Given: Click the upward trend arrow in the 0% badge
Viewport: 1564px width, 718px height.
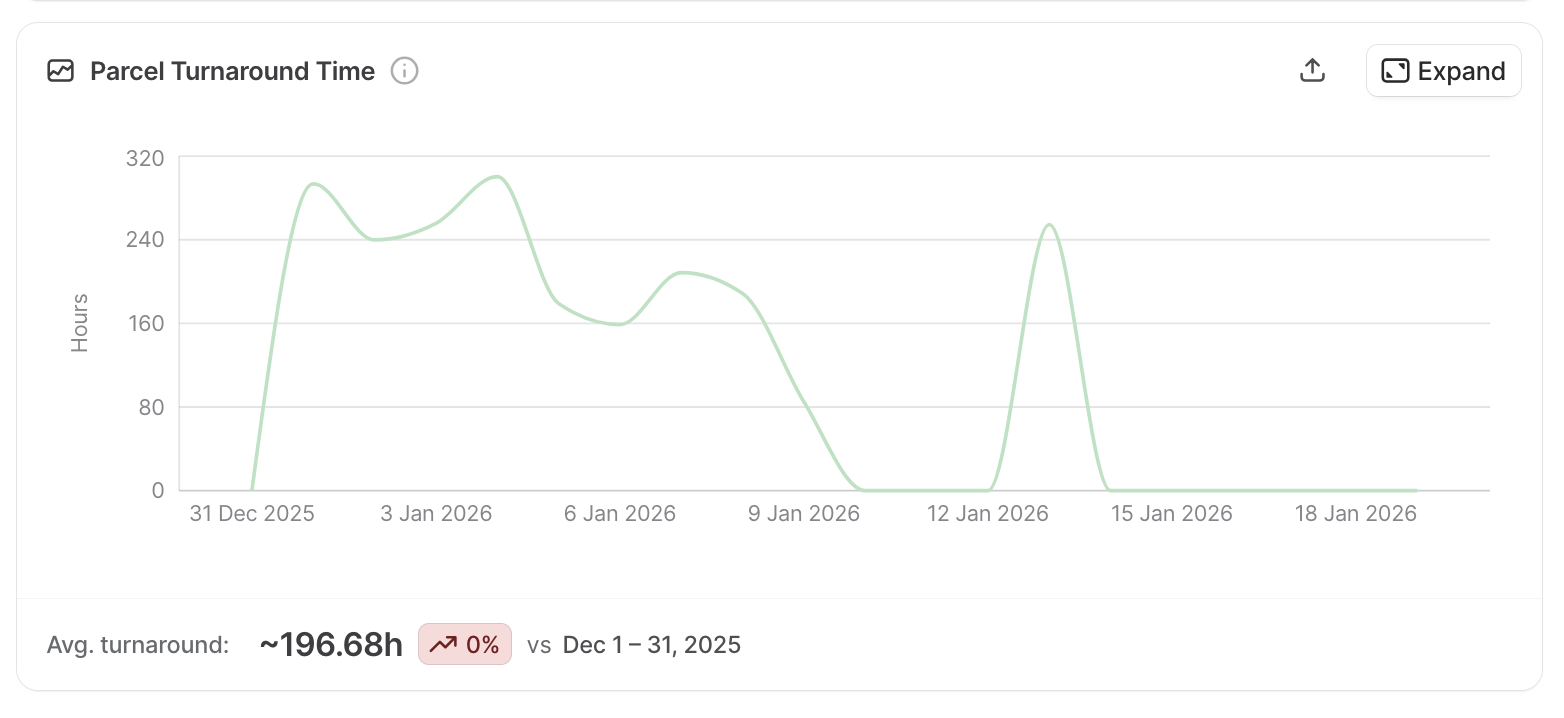Looking at the screenshot, I should [x=442, y=644].
